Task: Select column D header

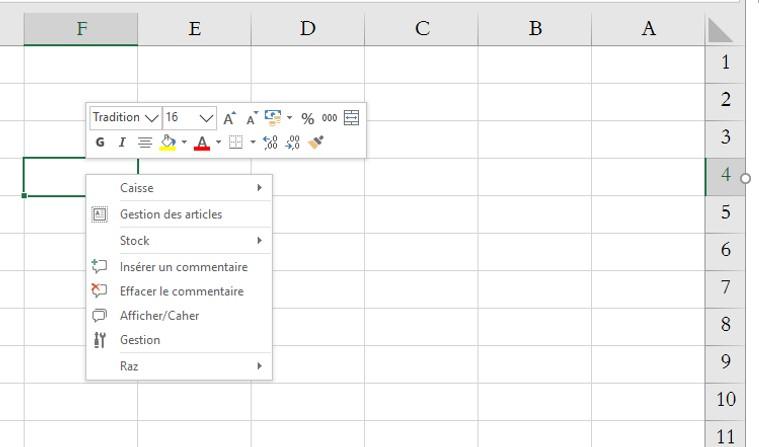Action: 308,29
